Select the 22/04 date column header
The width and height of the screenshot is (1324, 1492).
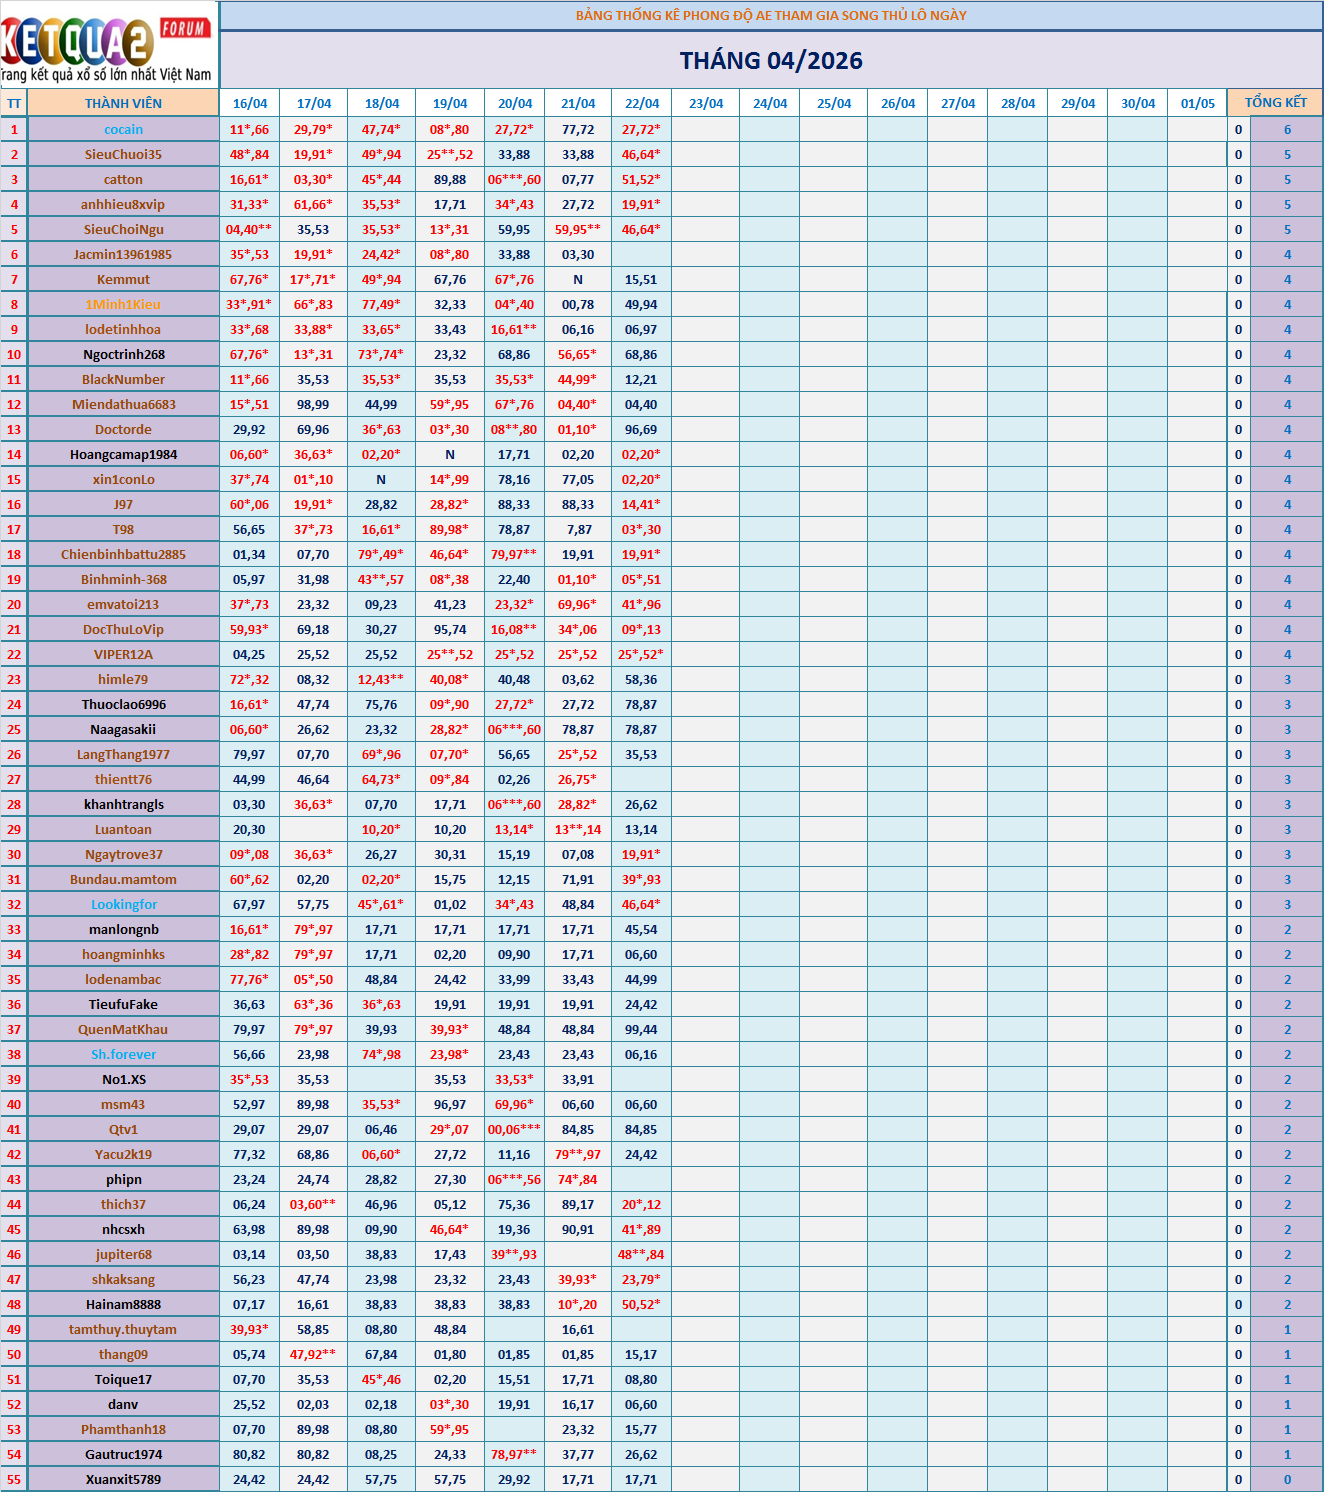point(642,103)
